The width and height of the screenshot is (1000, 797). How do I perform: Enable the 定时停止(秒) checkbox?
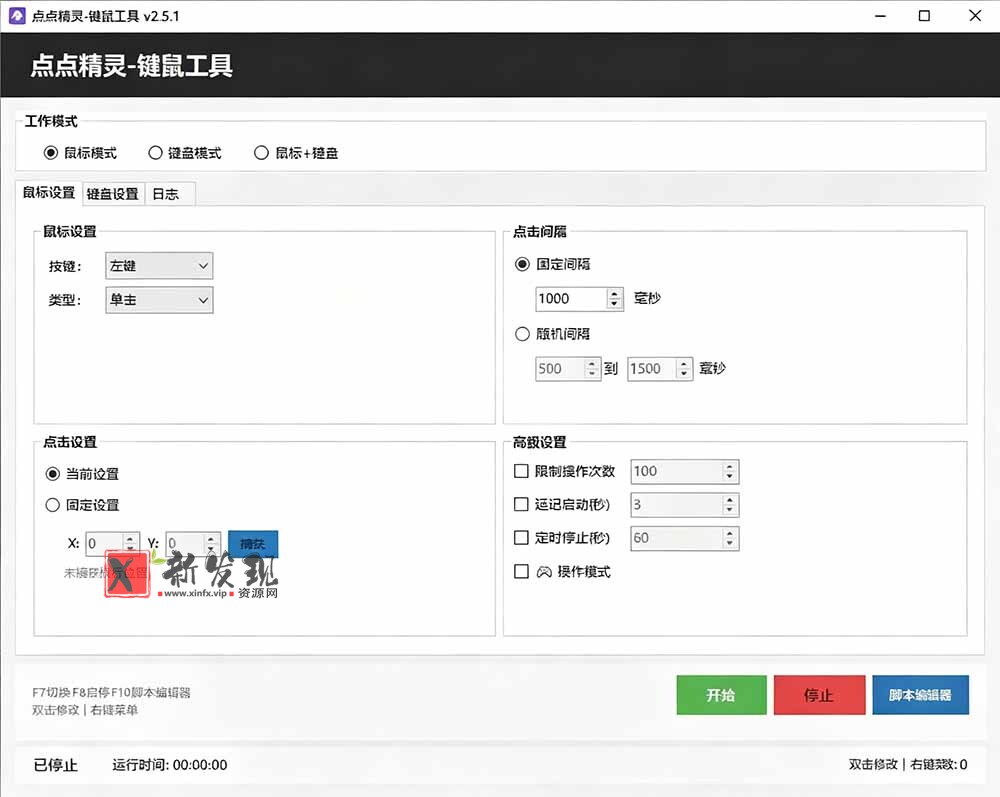[x=521, y=537]
